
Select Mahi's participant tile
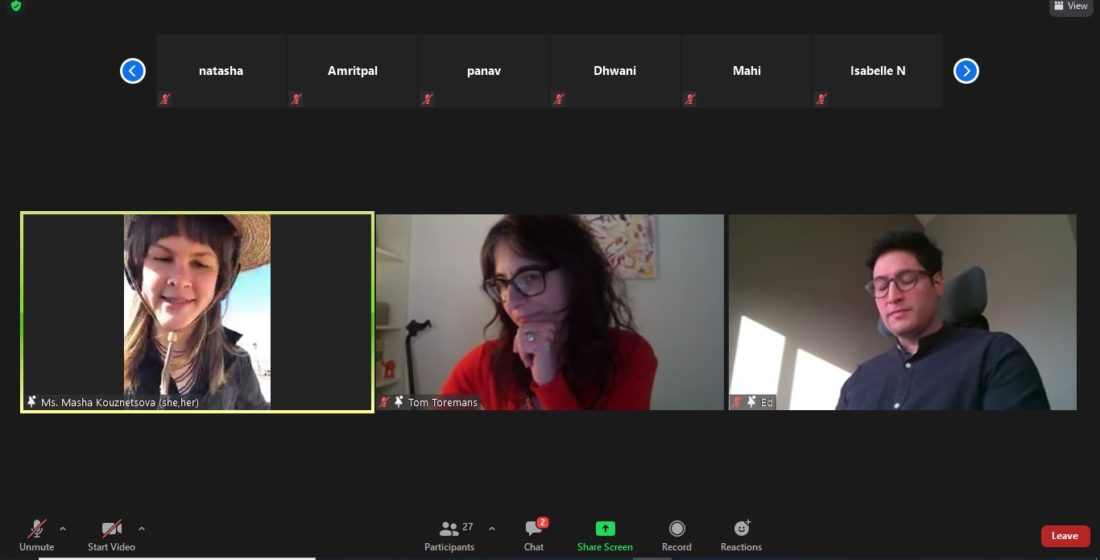[x=746, y=71]
